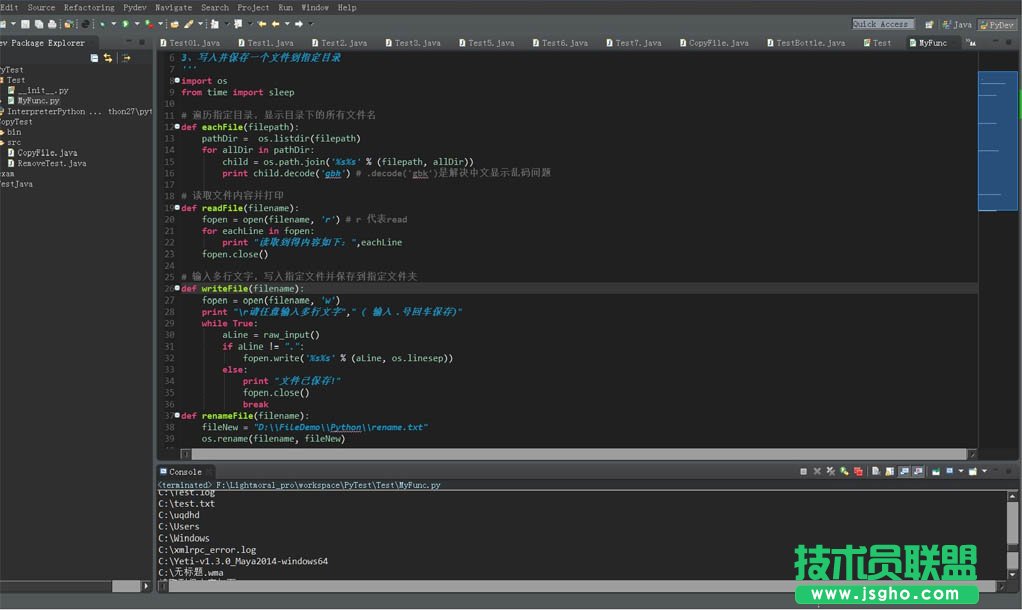Screen dimensions: 1022x610
Task: Toggle Show Console on standard output change
Action: [x=904, y=471]
